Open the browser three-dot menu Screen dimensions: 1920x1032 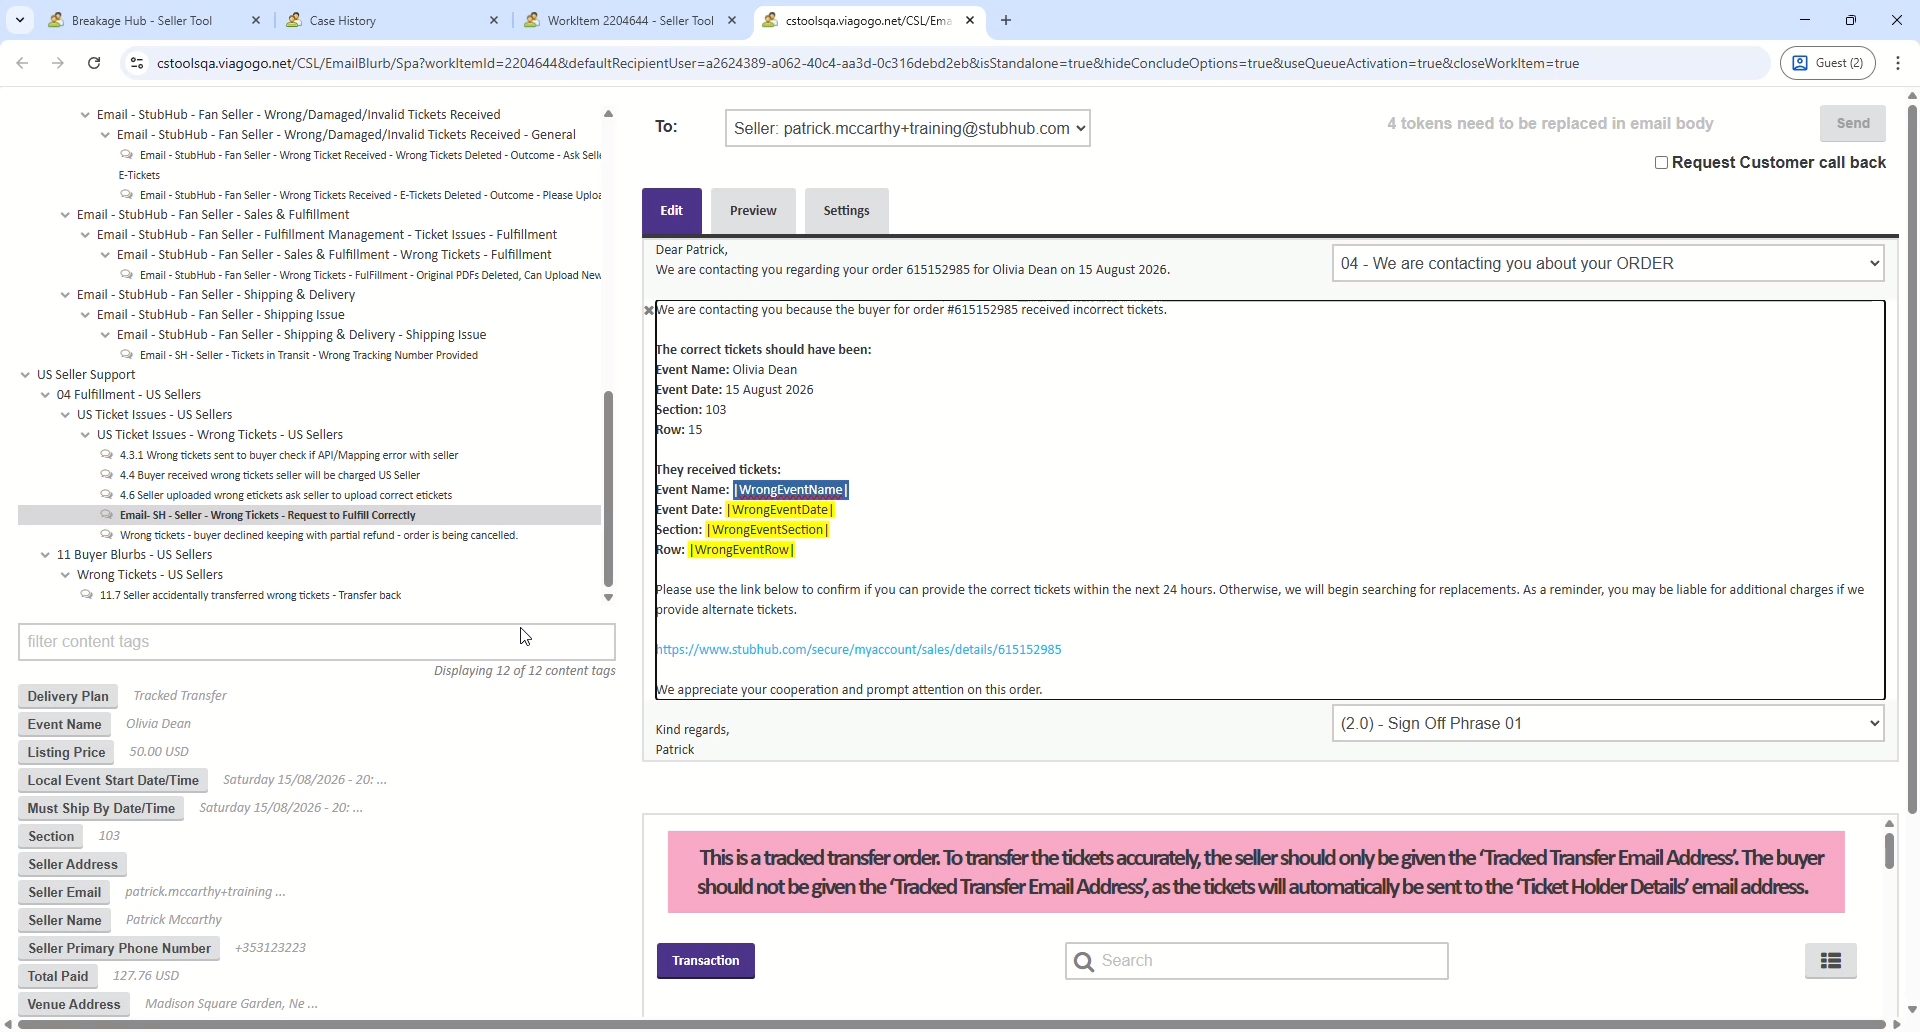click(x=1899, y=63)
